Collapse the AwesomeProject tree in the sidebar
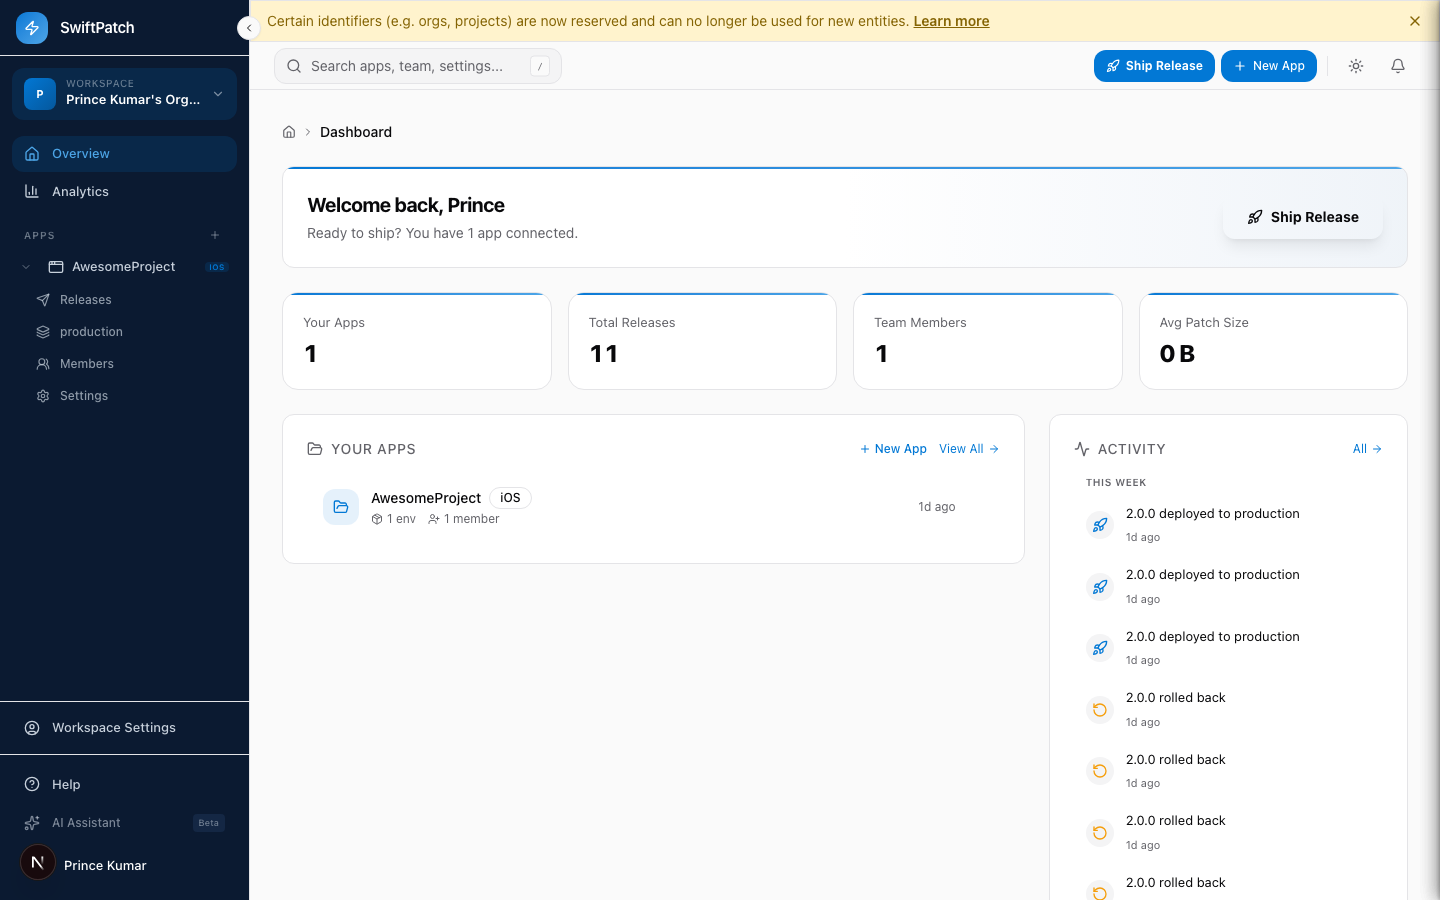 pos(26,266)
